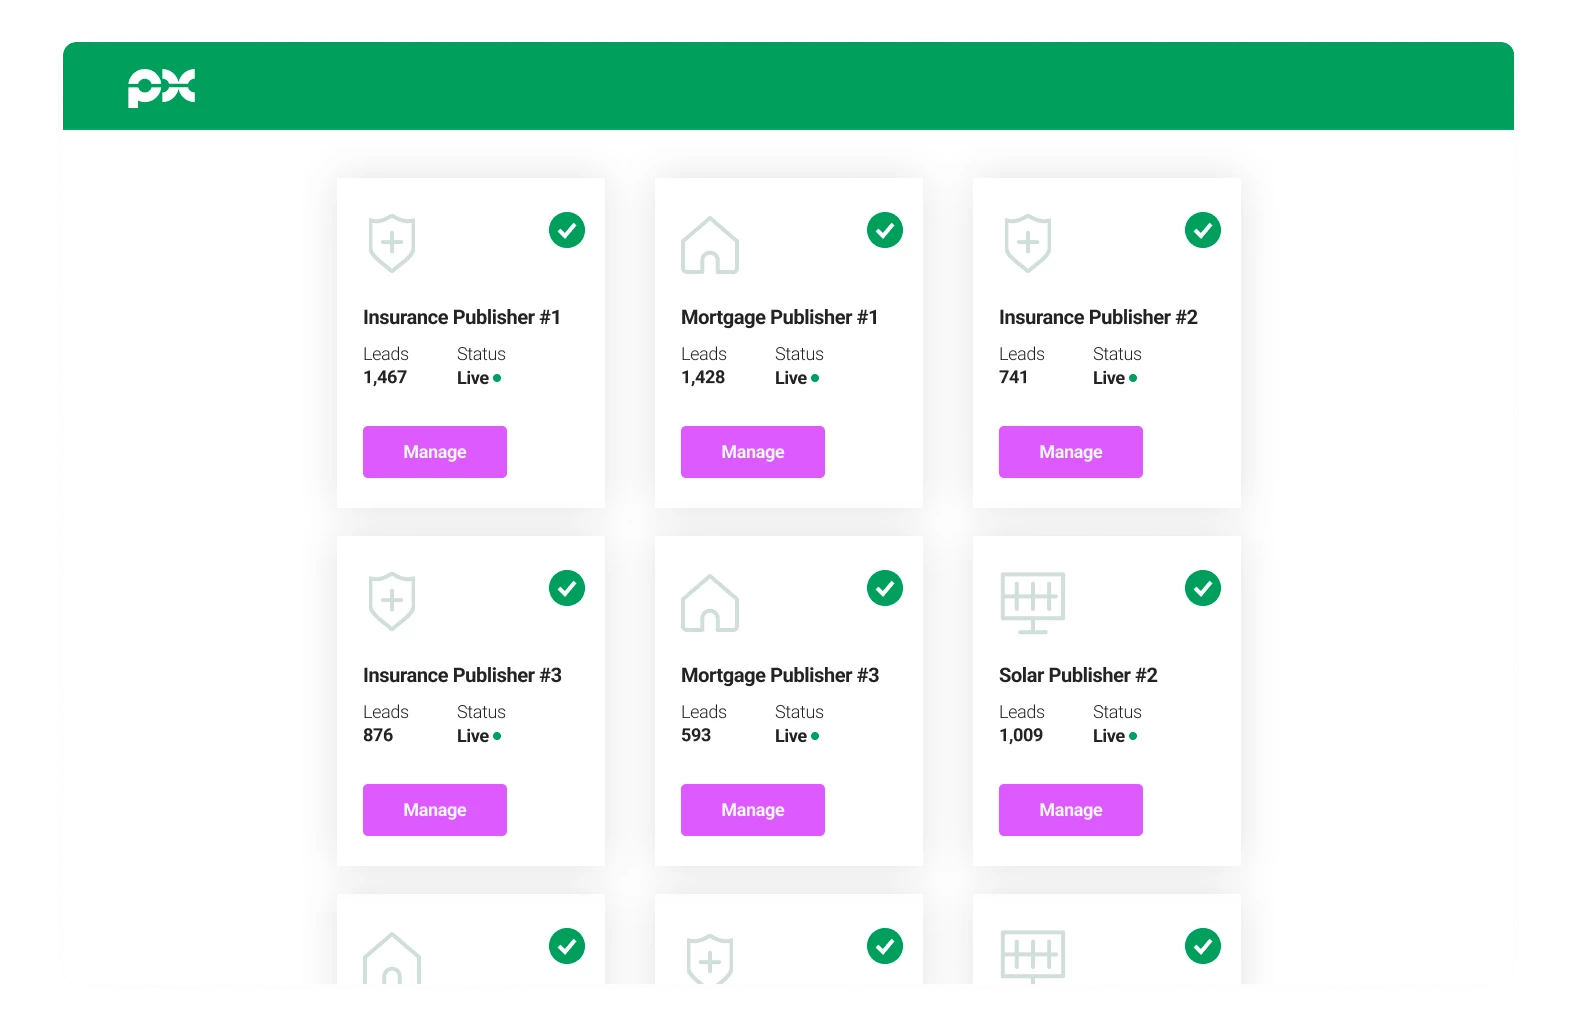Click leads value 876
The height and width of the screenshot is (1026, 1577).
coord(378,735)
